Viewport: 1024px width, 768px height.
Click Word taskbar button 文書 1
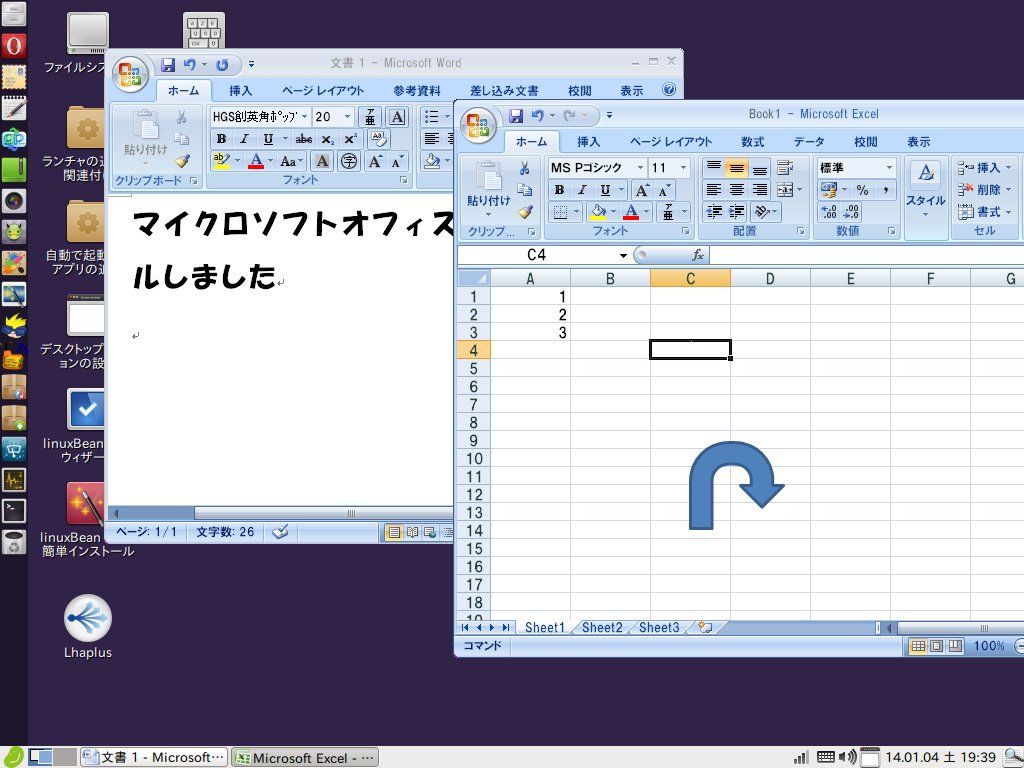click(x=154, y=758)
